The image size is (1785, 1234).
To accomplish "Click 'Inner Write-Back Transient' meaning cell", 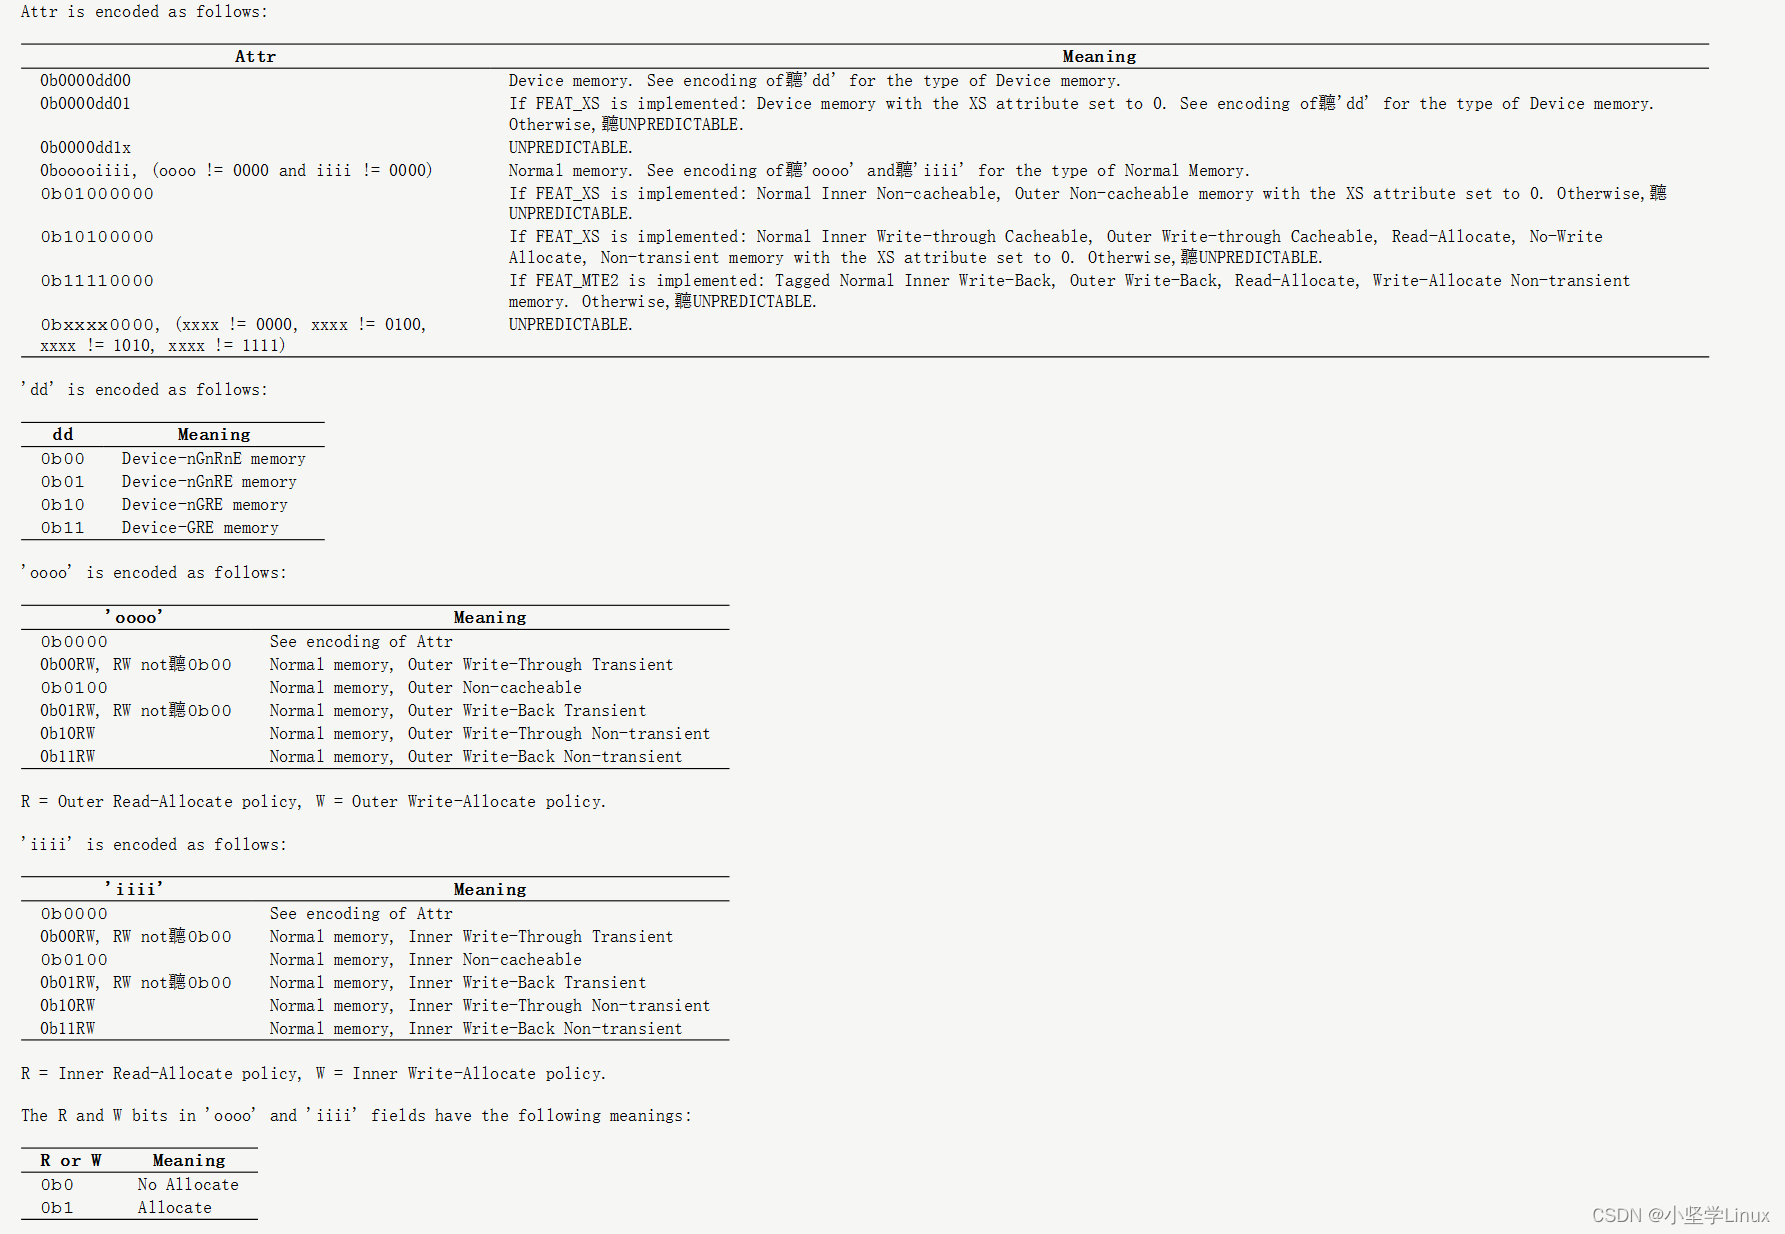I will 458,983.
